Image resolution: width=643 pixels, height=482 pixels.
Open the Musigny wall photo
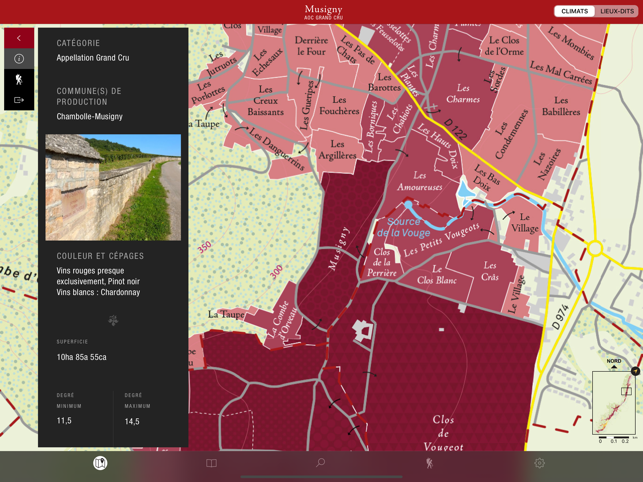[113, 187]
